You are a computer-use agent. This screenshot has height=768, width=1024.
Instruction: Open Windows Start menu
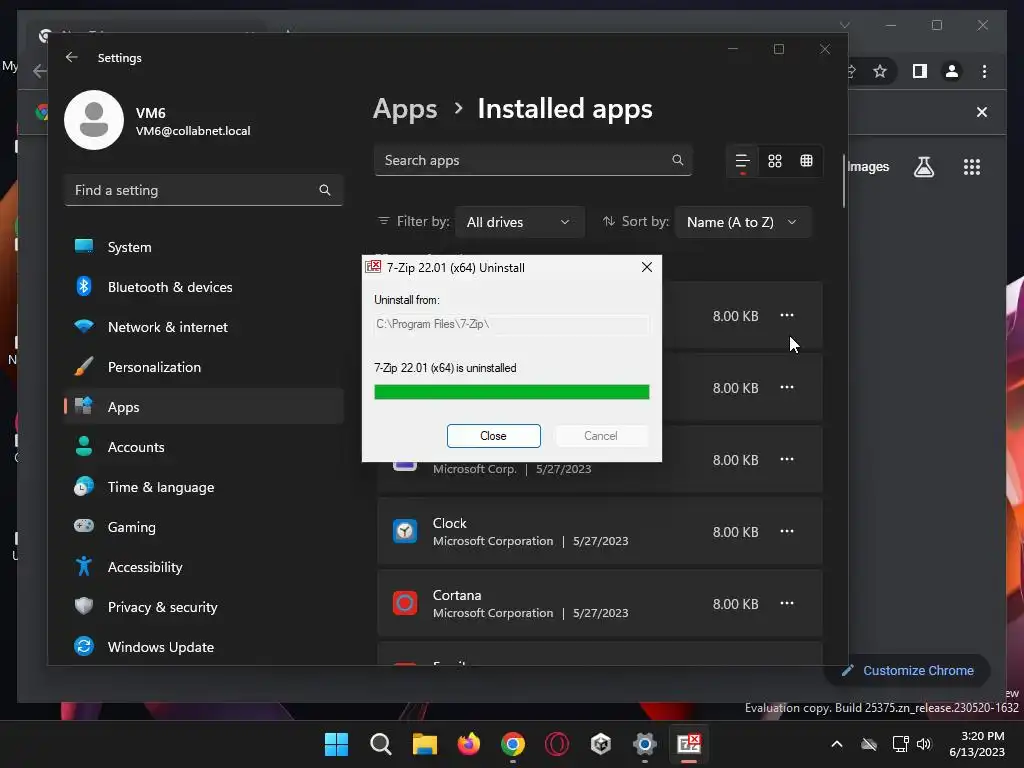coord(336,744)
